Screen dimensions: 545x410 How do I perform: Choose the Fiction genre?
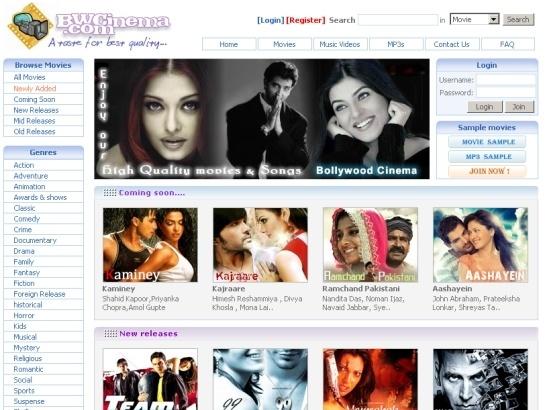24,283
